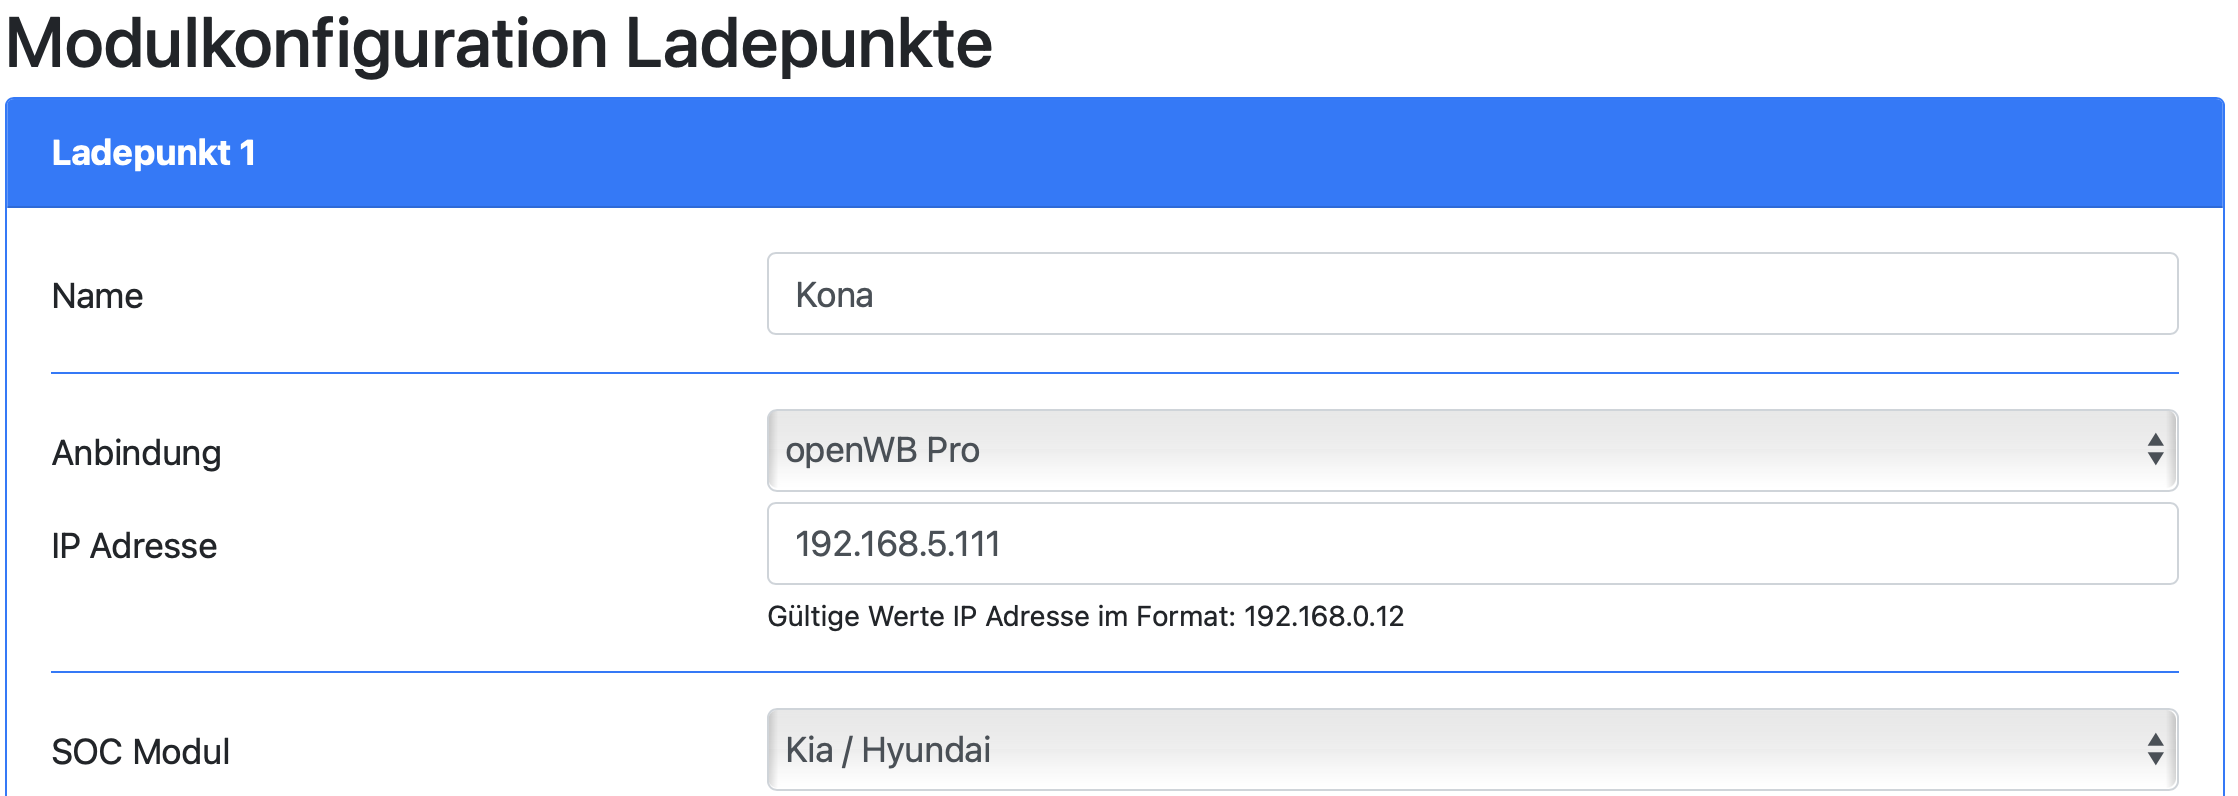Click the word Kona inside the Name field
The width and height of the screenshot is (2238, 796).
click(x=834, y=295)
